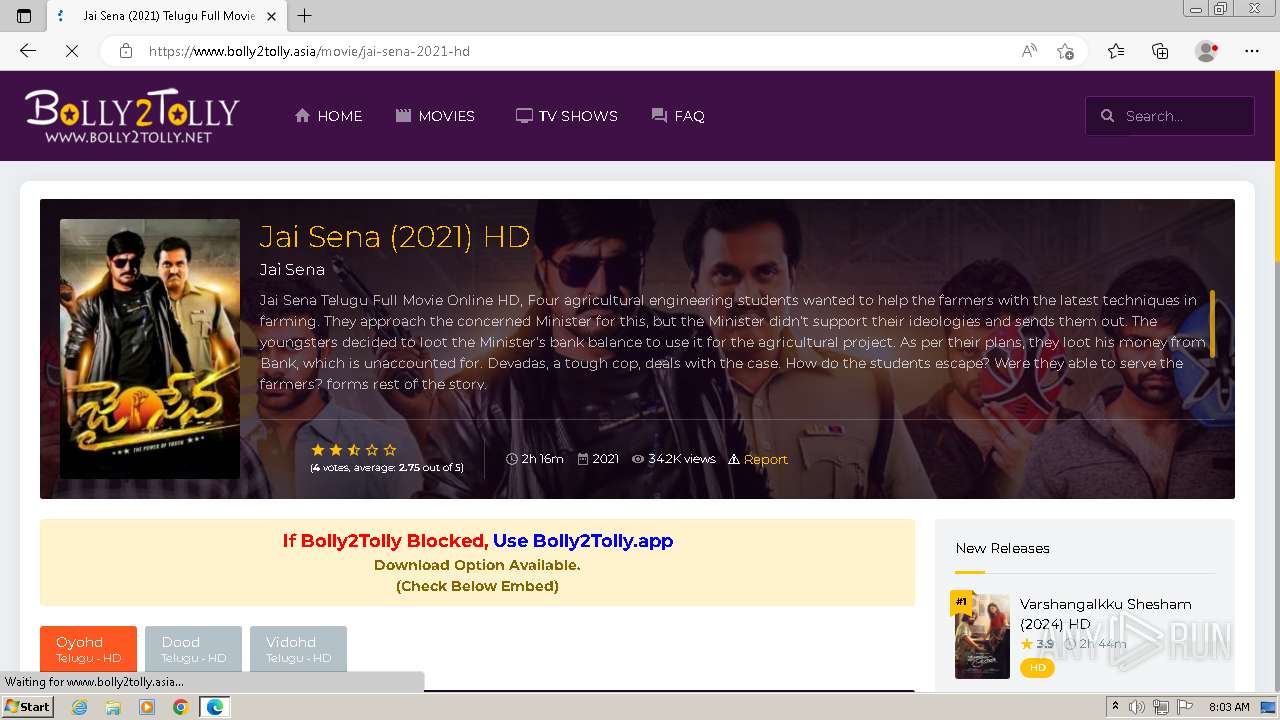Image resolution: width=1280 pixels, height=720 pixels.
Task: Select the Jai Sena (2021) tab
Action: coord(167,16)
